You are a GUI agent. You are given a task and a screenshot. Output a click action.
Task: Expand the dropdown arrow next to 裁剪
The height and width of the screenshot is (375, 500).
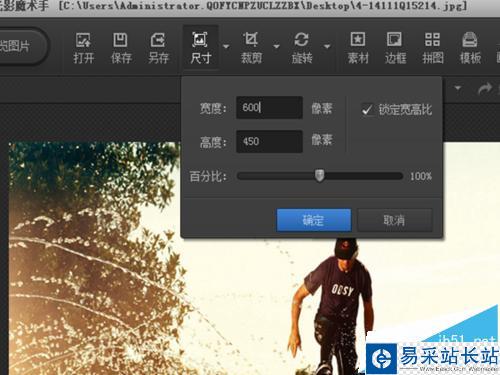pyautogui.click(x=276, y=46)
